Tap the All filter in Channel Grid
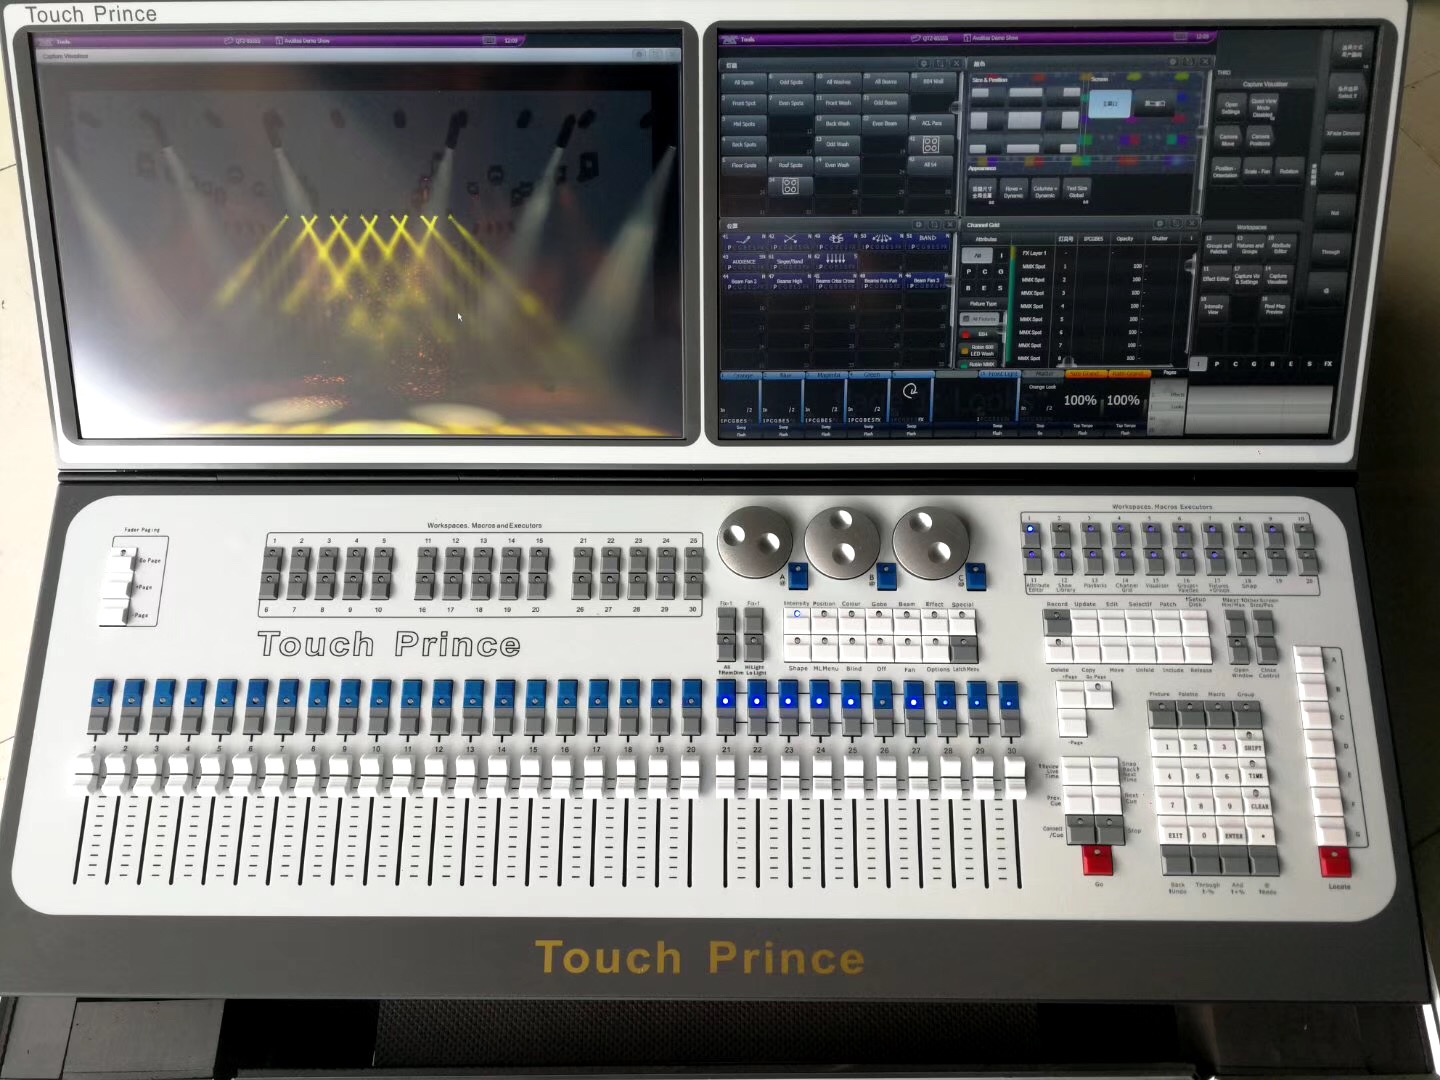Screen dimensions: 1440x1080 tap(977, 256)
